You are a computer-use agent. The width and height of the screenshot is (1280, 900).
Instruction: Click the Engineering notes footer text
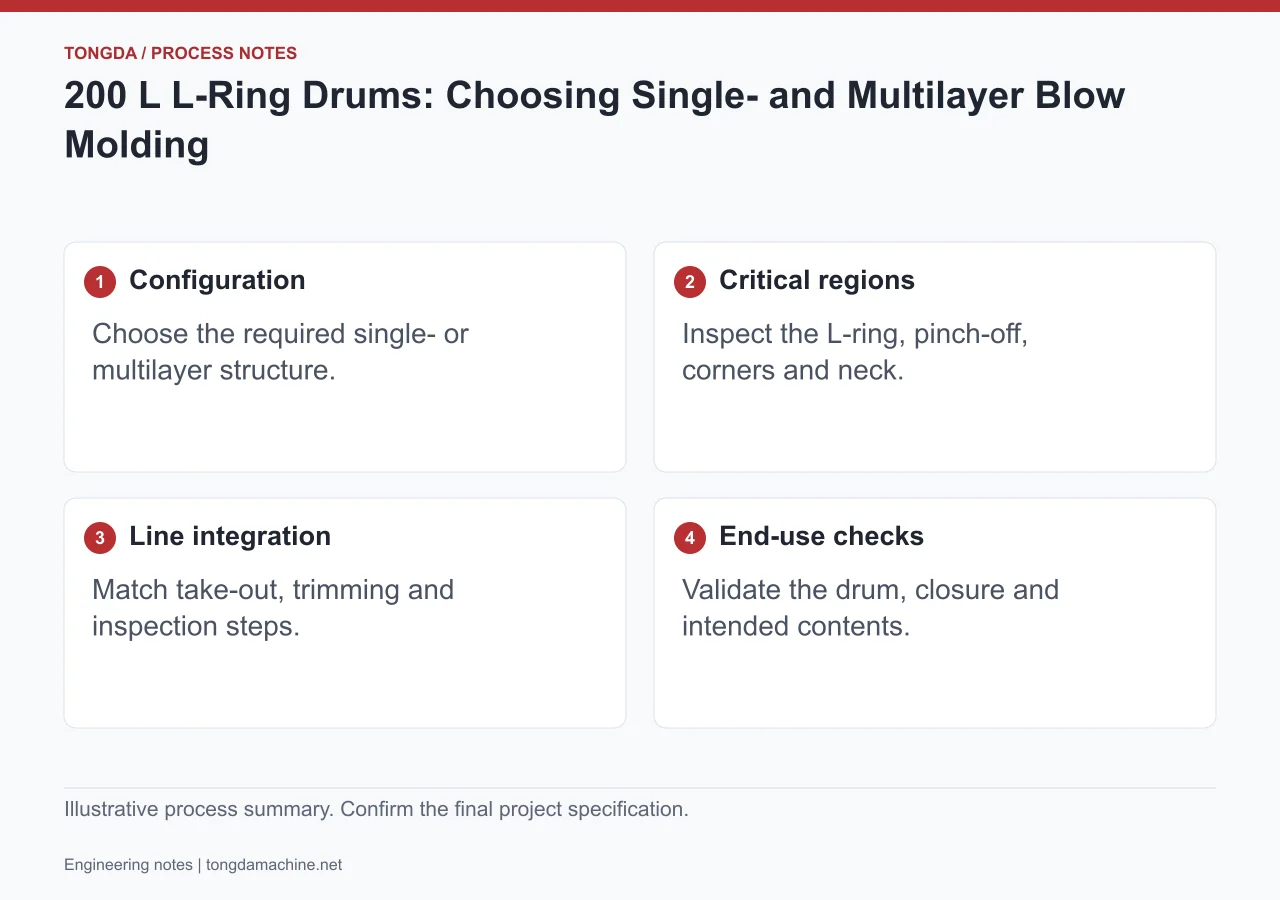click(128, 864)
